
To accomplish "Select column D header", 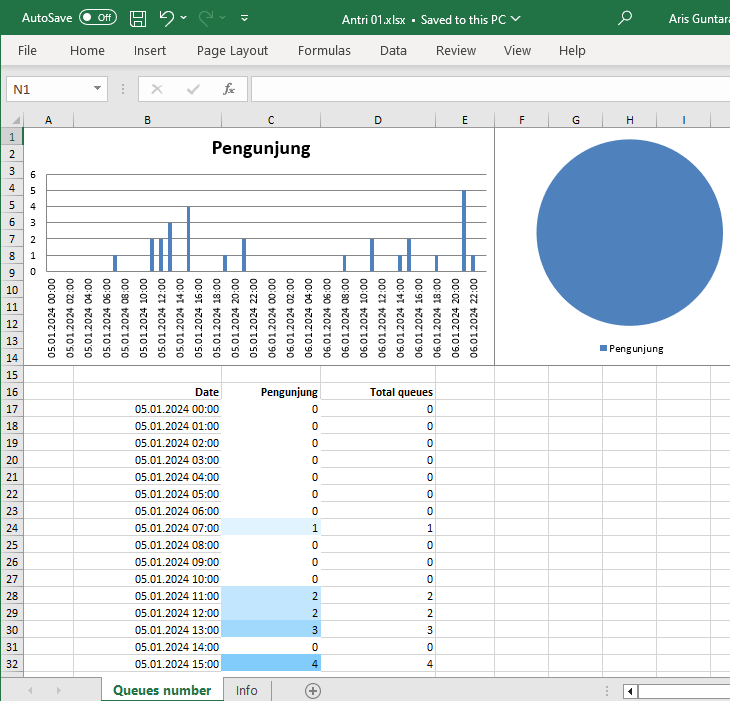I will pyautogui.click(x=378, y=120).
